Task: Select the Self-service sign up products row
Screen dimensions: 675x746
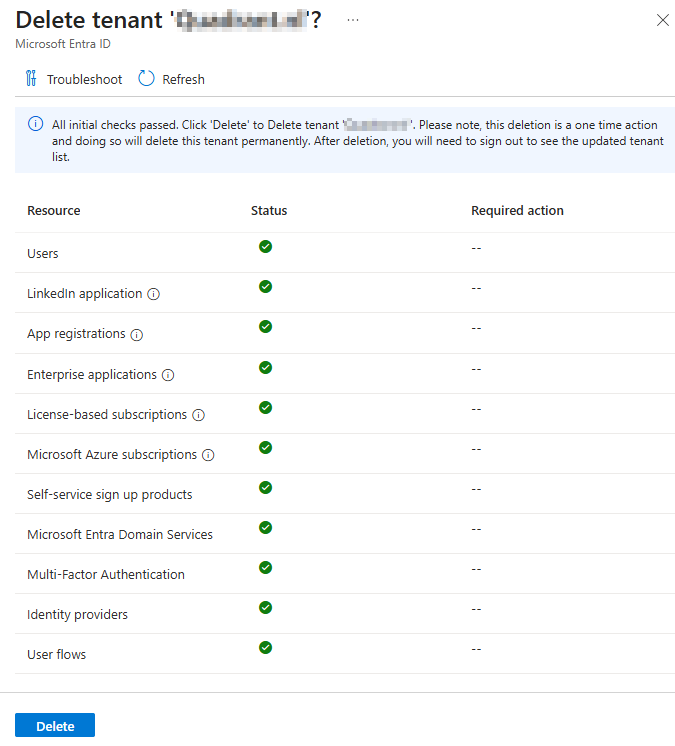Action: point(345,494)
